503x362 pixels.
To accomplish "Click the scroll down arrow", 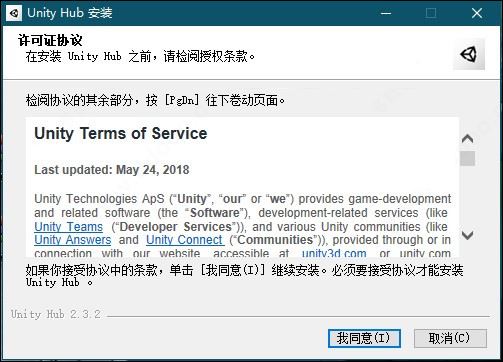I will coord(468,236).
